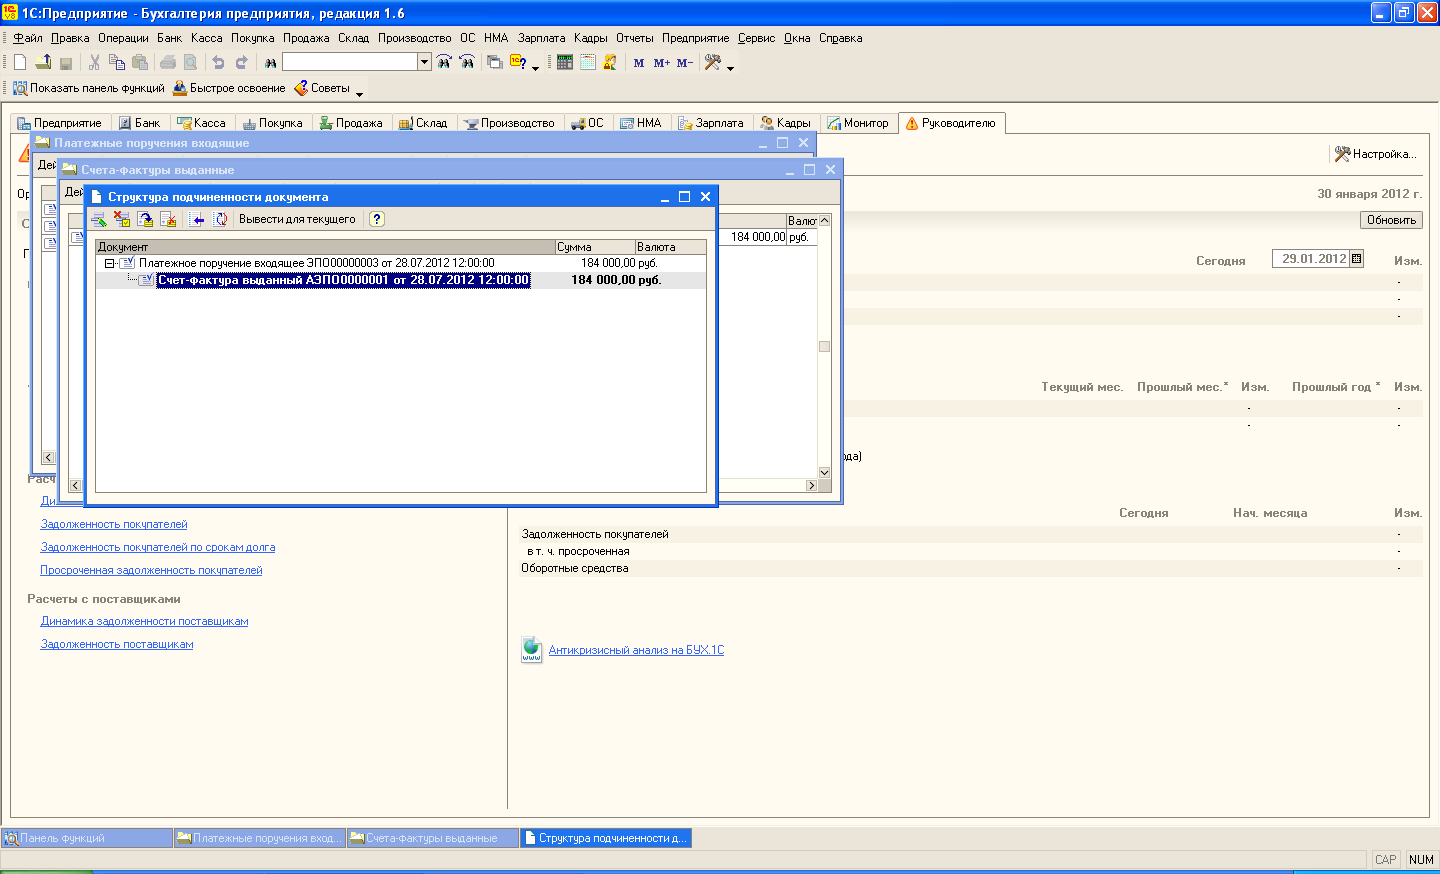
Task: Open link Задолженность поставщикам
Action: click(x=117, y=644)
